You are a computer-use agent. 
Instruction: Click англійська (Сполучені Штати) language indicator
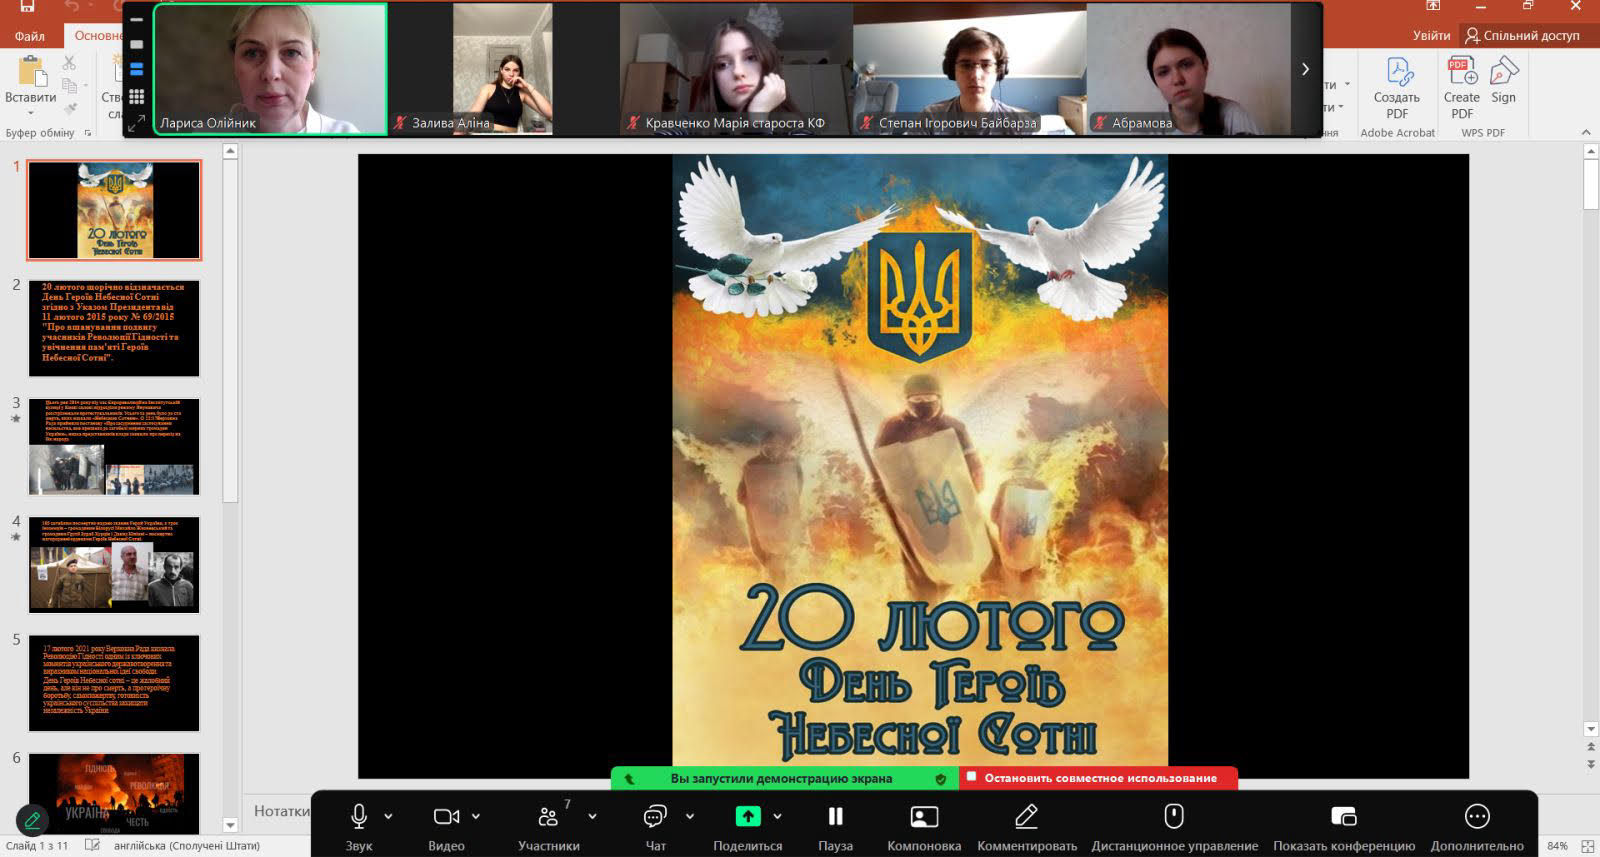pos(187,846)
